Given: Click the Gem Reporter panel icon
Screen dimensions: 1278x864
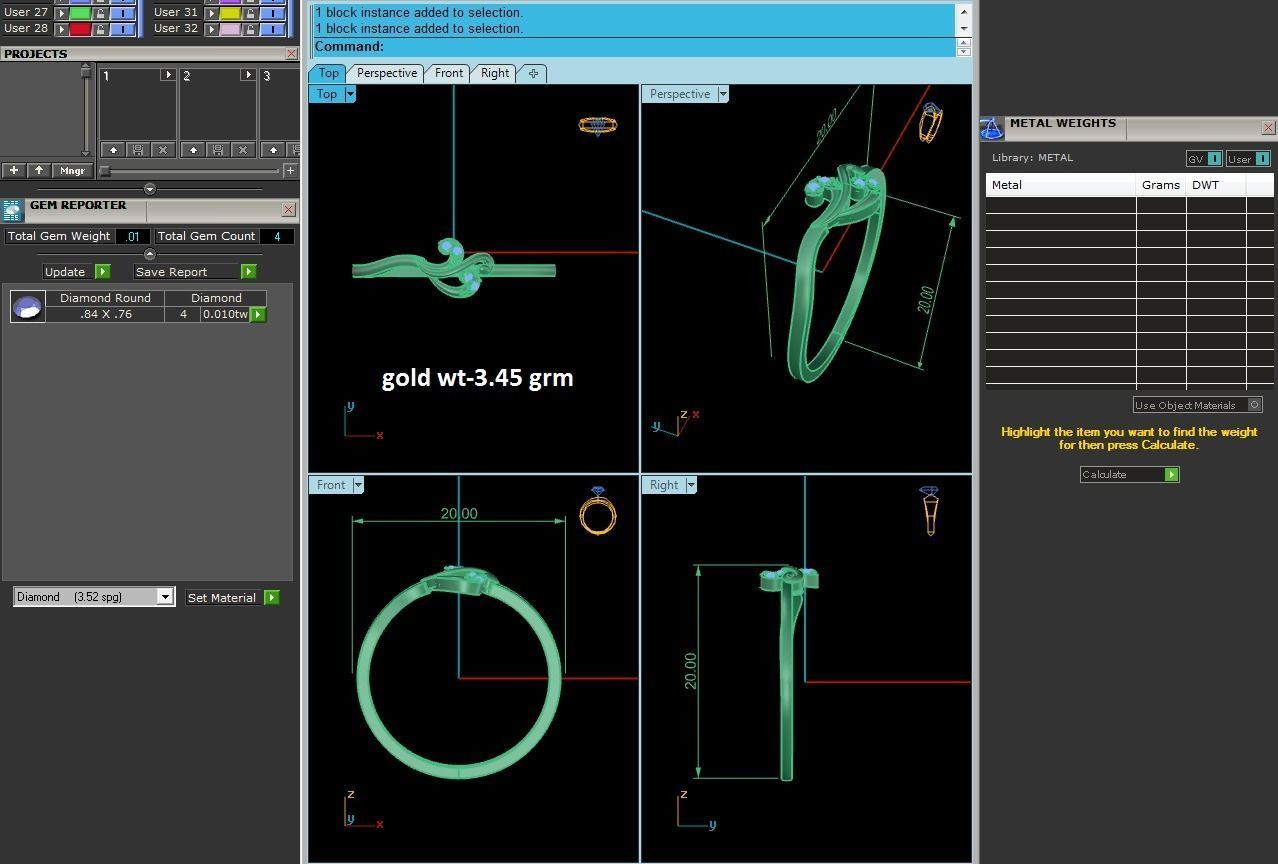Looking at the screenshot, I should point(12,210).
